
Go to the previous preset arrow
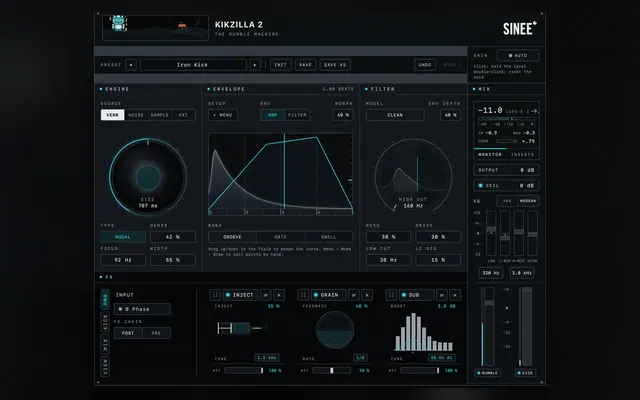coord(131,65)
